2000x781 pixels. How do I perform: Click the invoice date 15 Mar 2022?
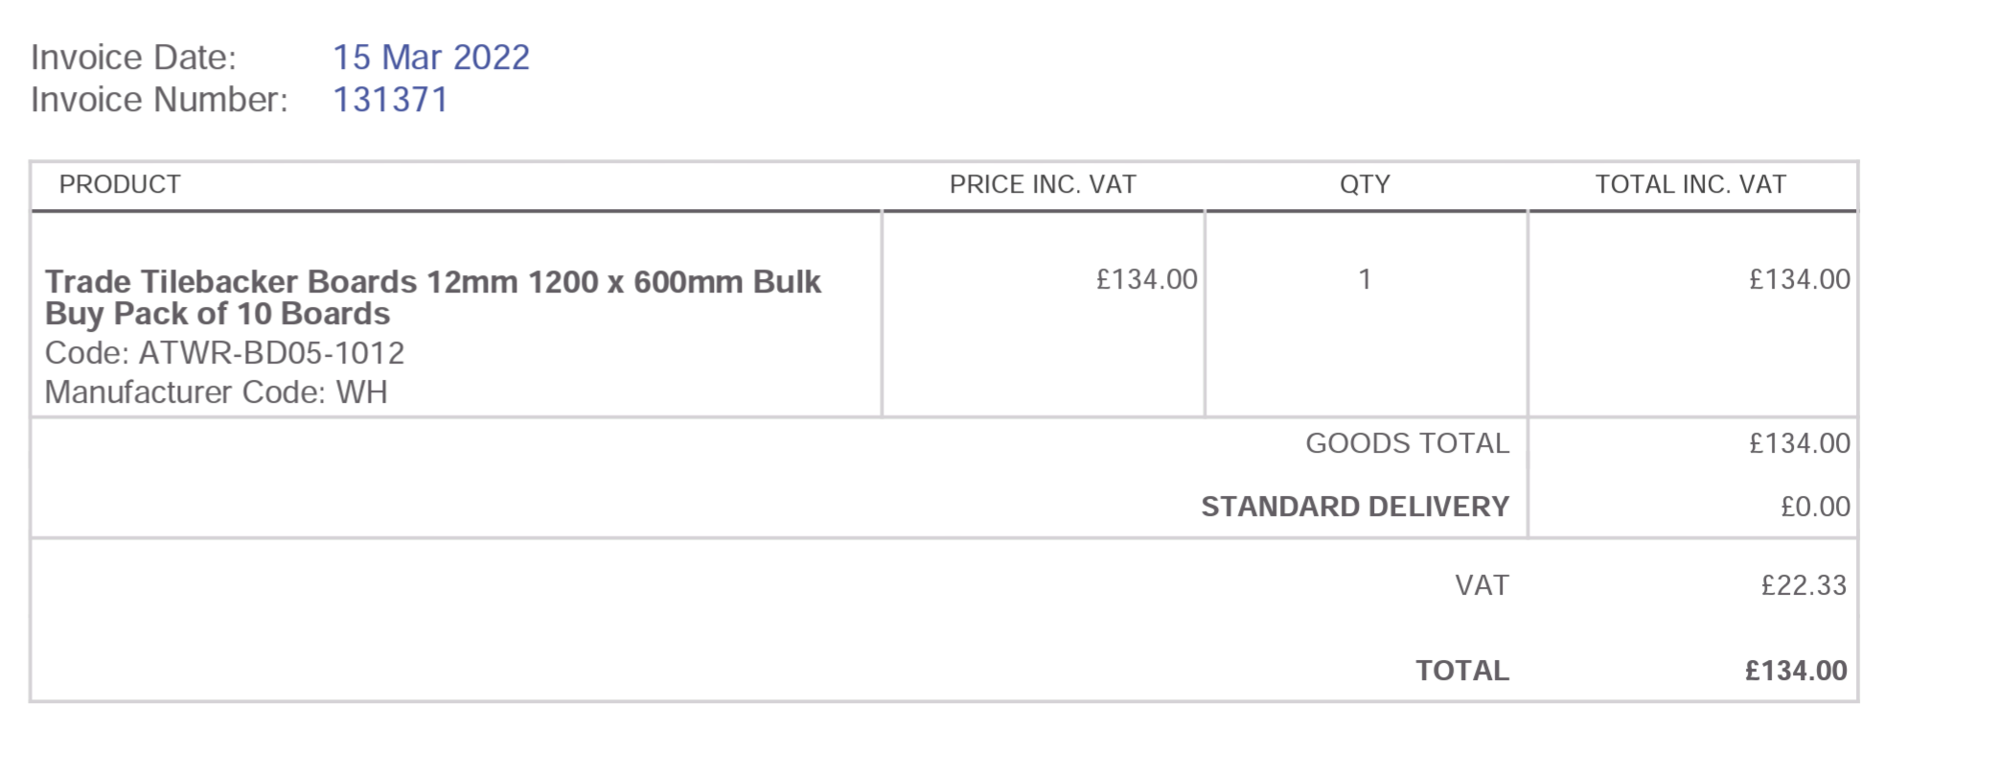[431, 57]
